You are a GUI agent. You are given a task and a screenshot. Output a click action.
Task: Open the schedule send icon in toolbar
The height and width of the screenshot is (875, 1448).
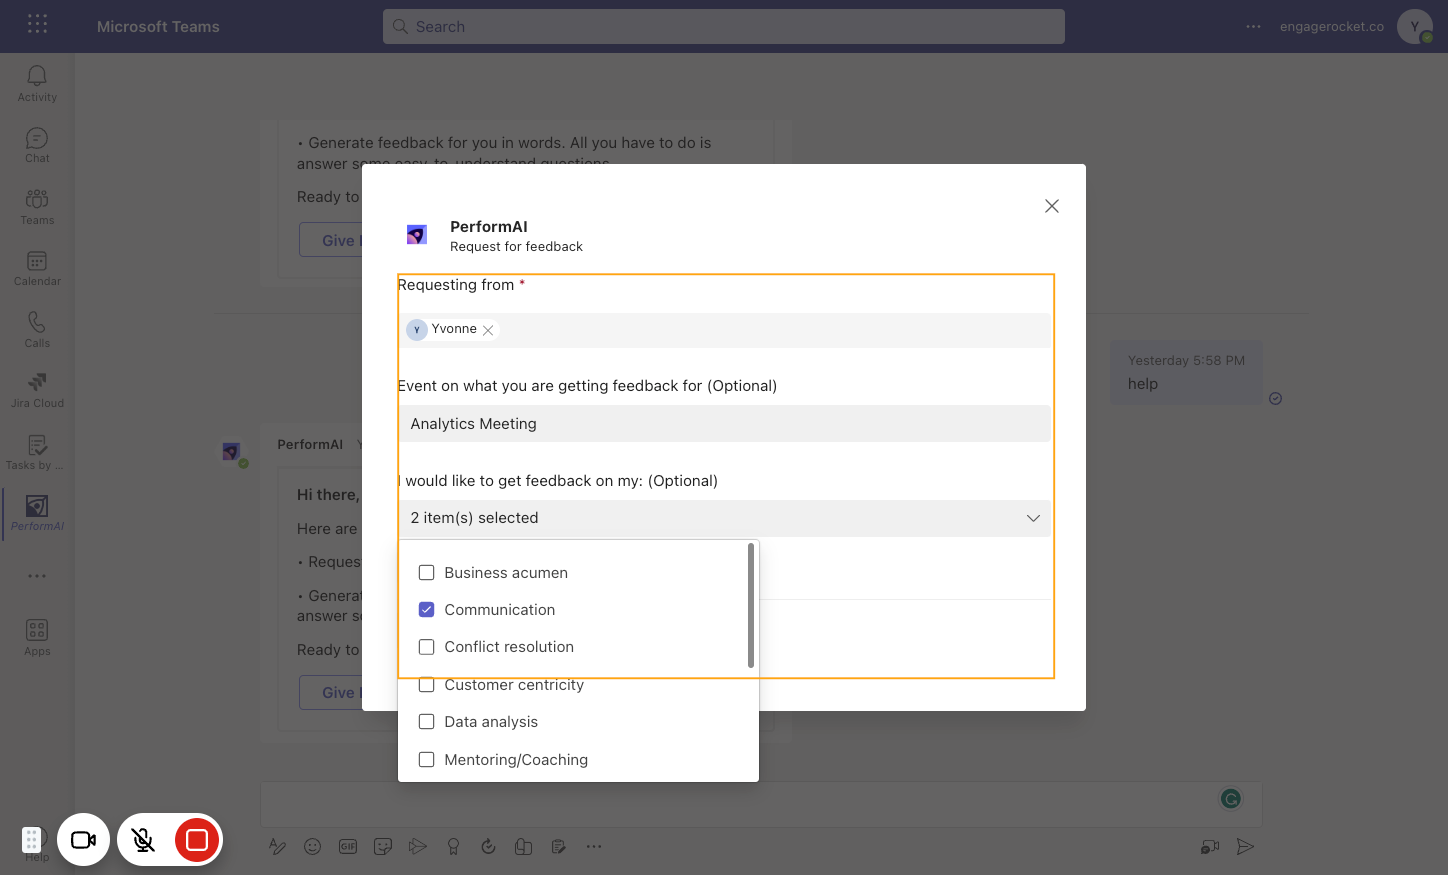coord(418,847)
